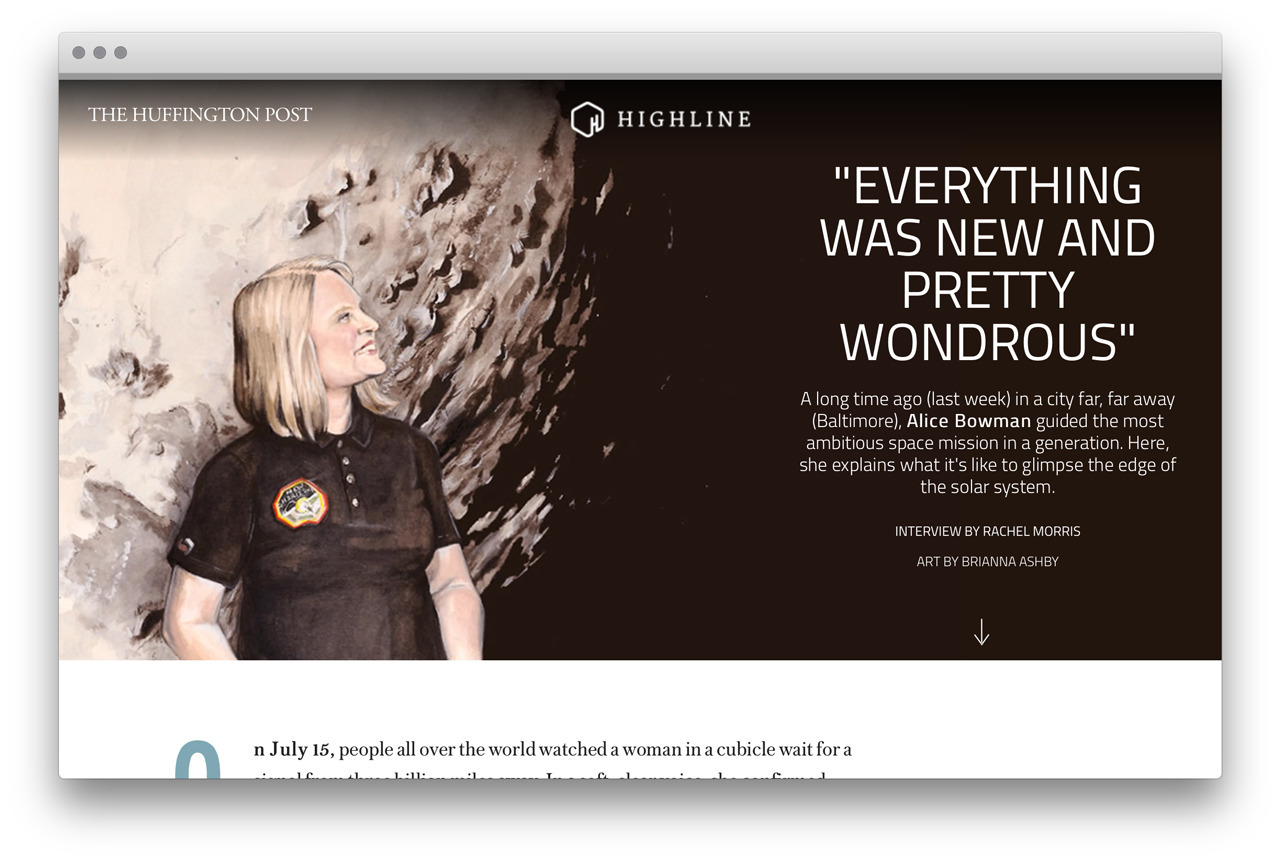Click the large blue drop cap letter
The width and height of the screenshot is (1280, 863).
[198, 760]
